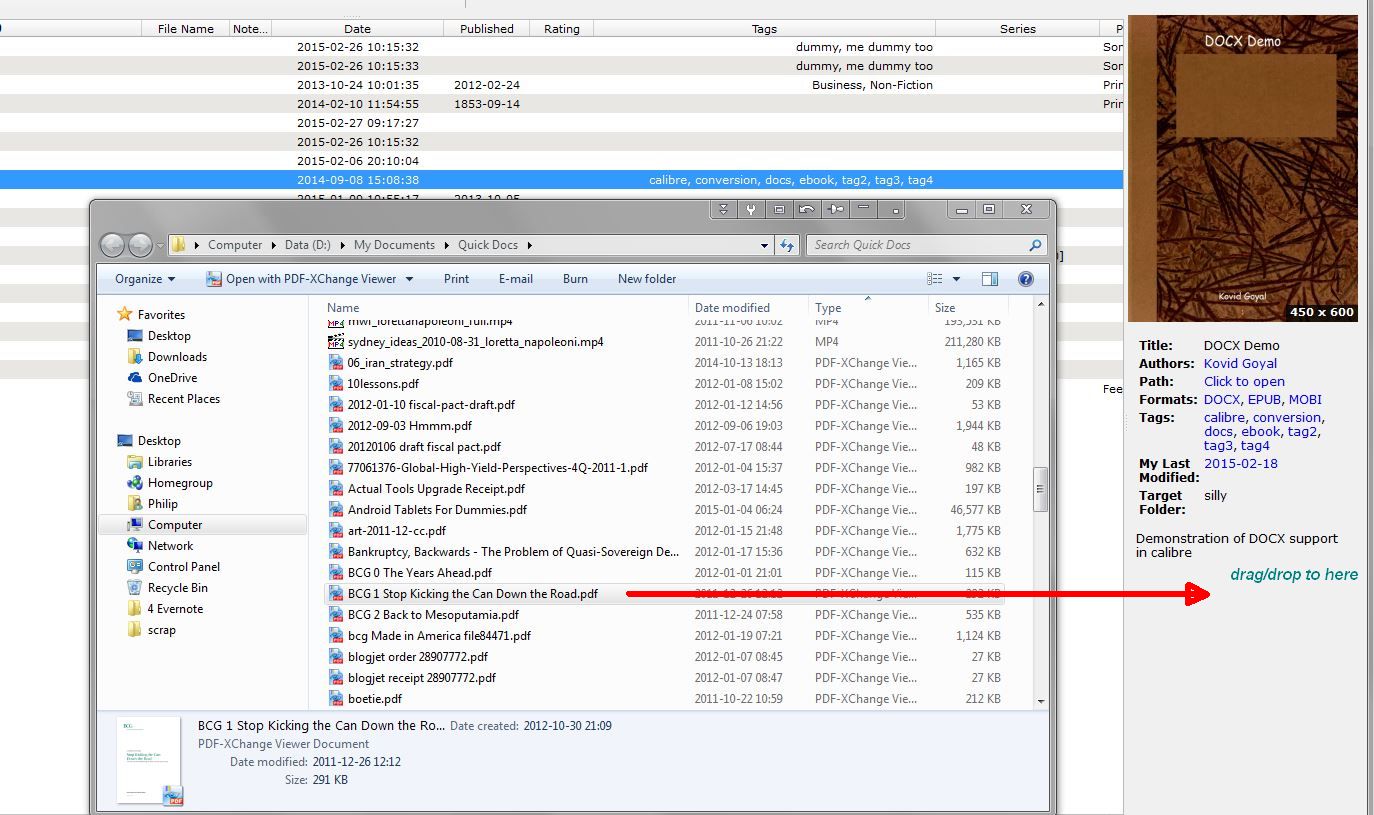Click the Rating column header in calibre
The image size is (1374, 815).
coord(562,29)
